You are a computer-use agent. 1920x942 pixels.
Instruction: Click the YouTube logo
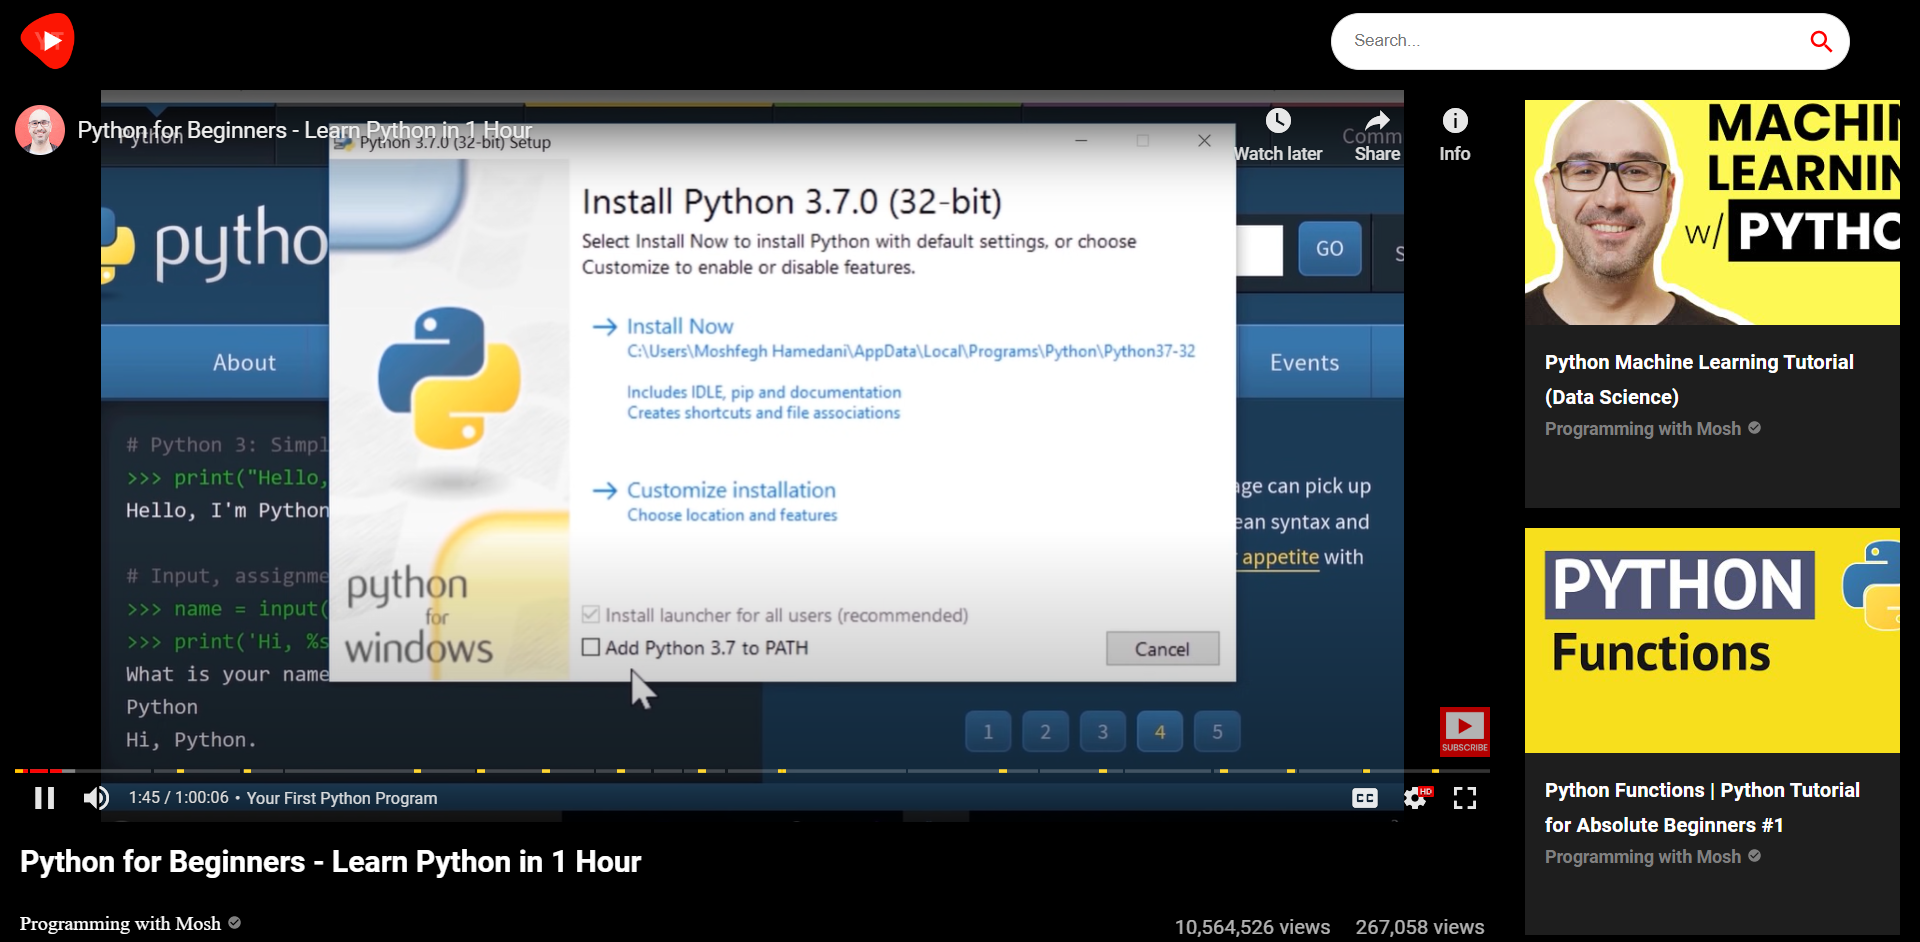47,40
